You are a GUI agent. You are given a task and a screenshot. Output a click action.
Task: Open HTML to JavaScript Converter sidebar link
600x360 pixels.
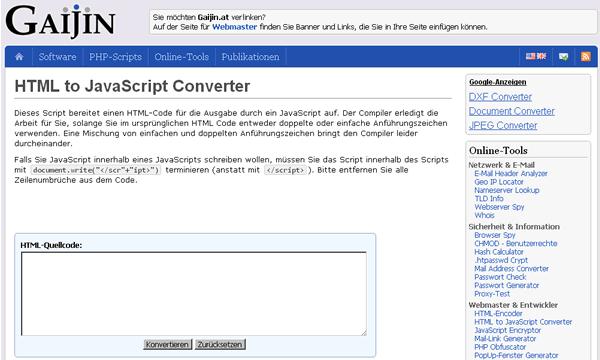pyautogui.click(x=523, y=322)
